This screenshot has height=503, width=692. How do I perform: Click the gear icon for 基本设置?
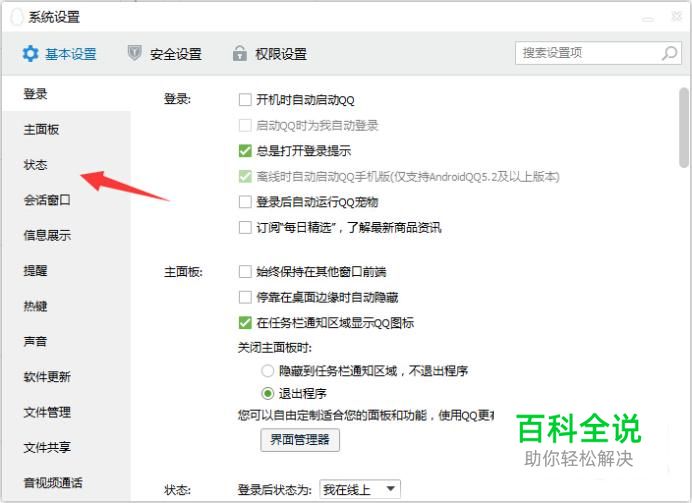pyautogui.click(x=30, y=54)
